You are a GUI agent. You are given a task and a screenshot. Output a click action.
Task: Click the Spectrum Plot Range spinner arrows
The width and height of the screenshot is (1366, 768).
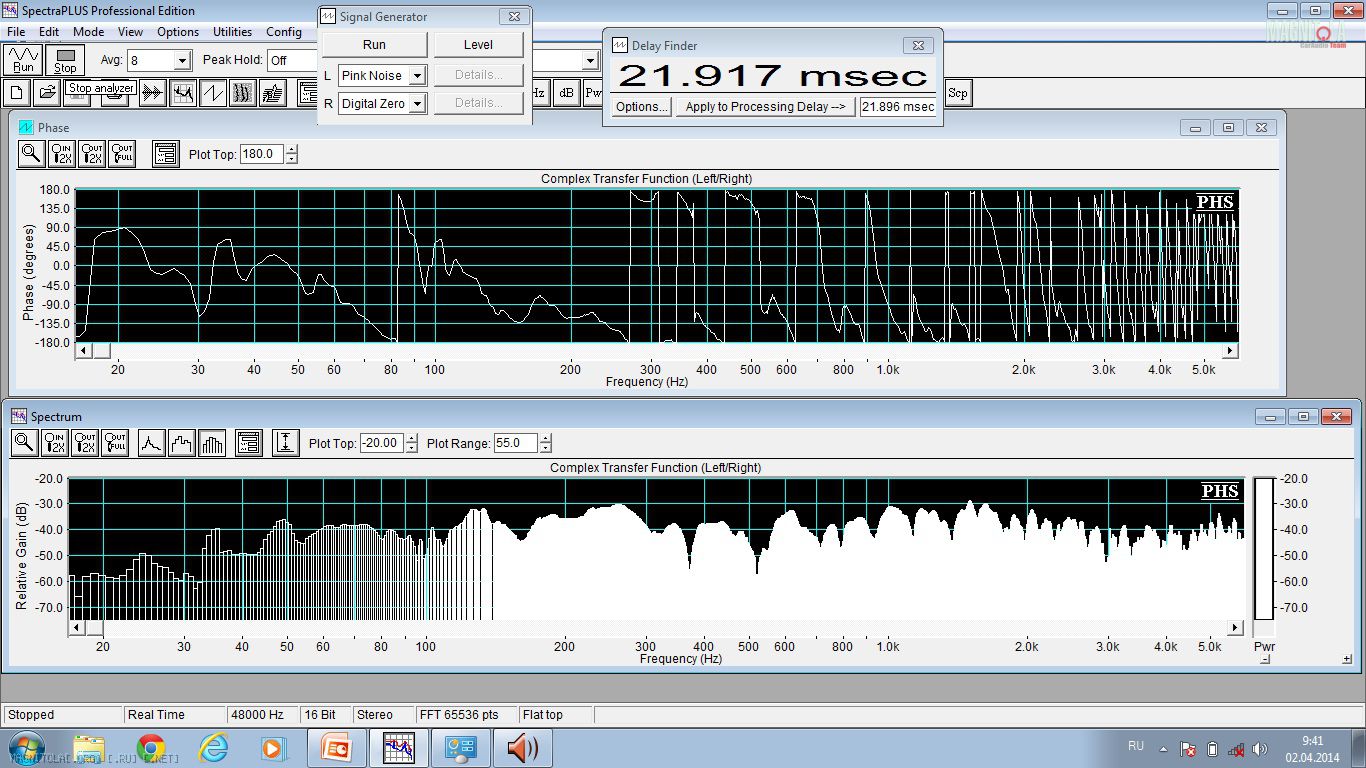(546, 443)
